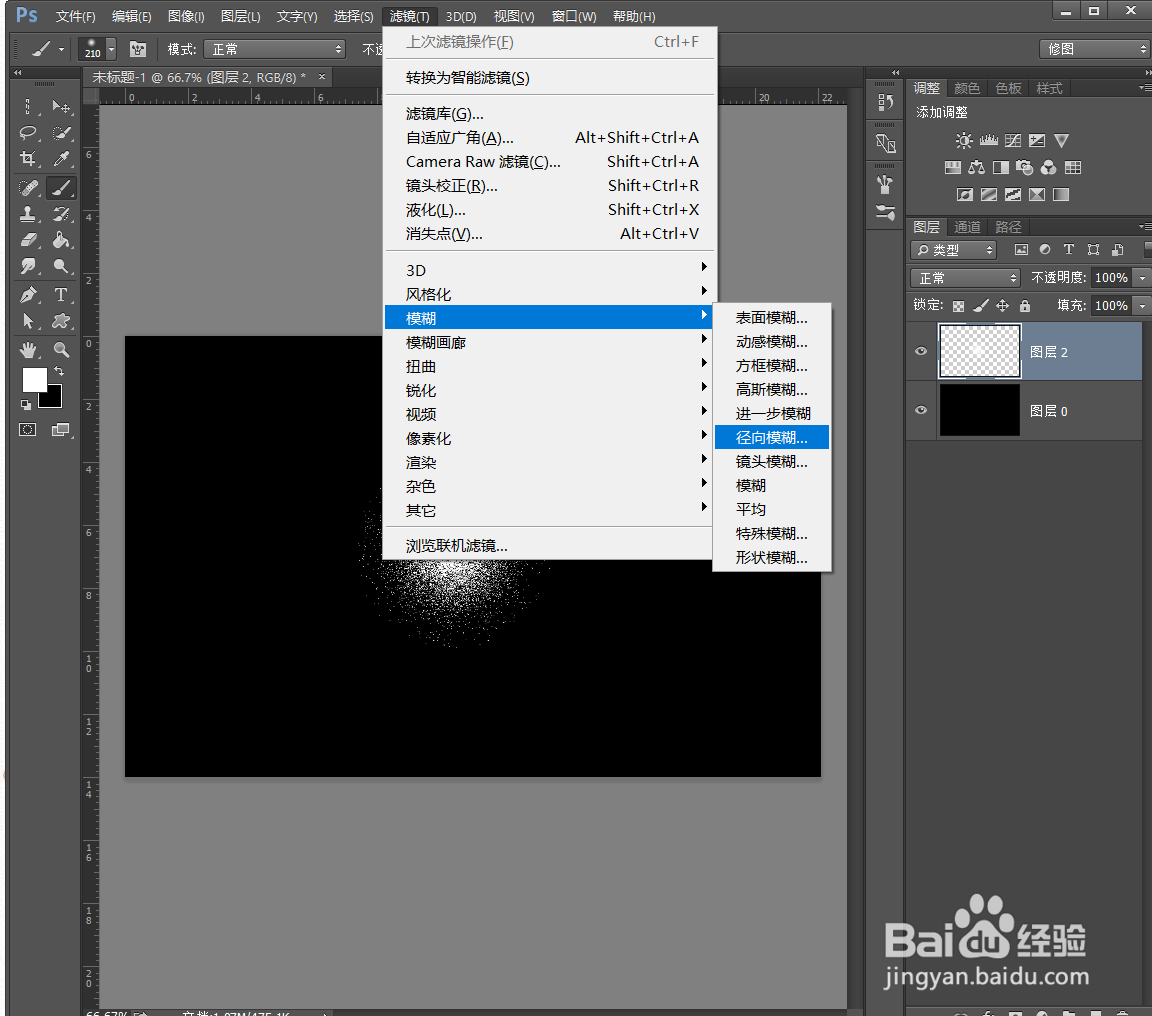Switch to the 路径 tab

[x=1008, y=227]
